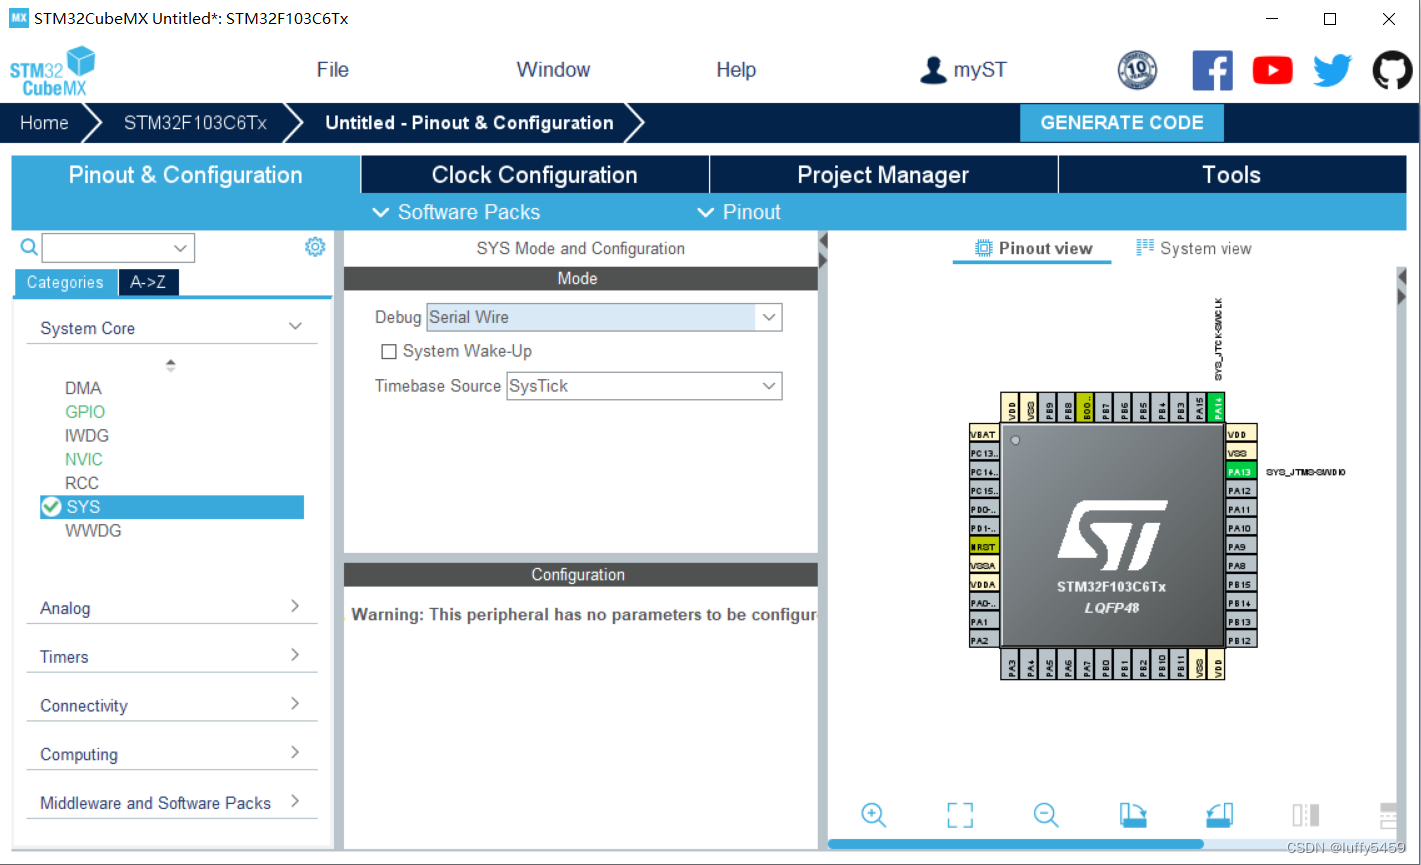Click the PB15 pin on the chip

point(1241,585)
